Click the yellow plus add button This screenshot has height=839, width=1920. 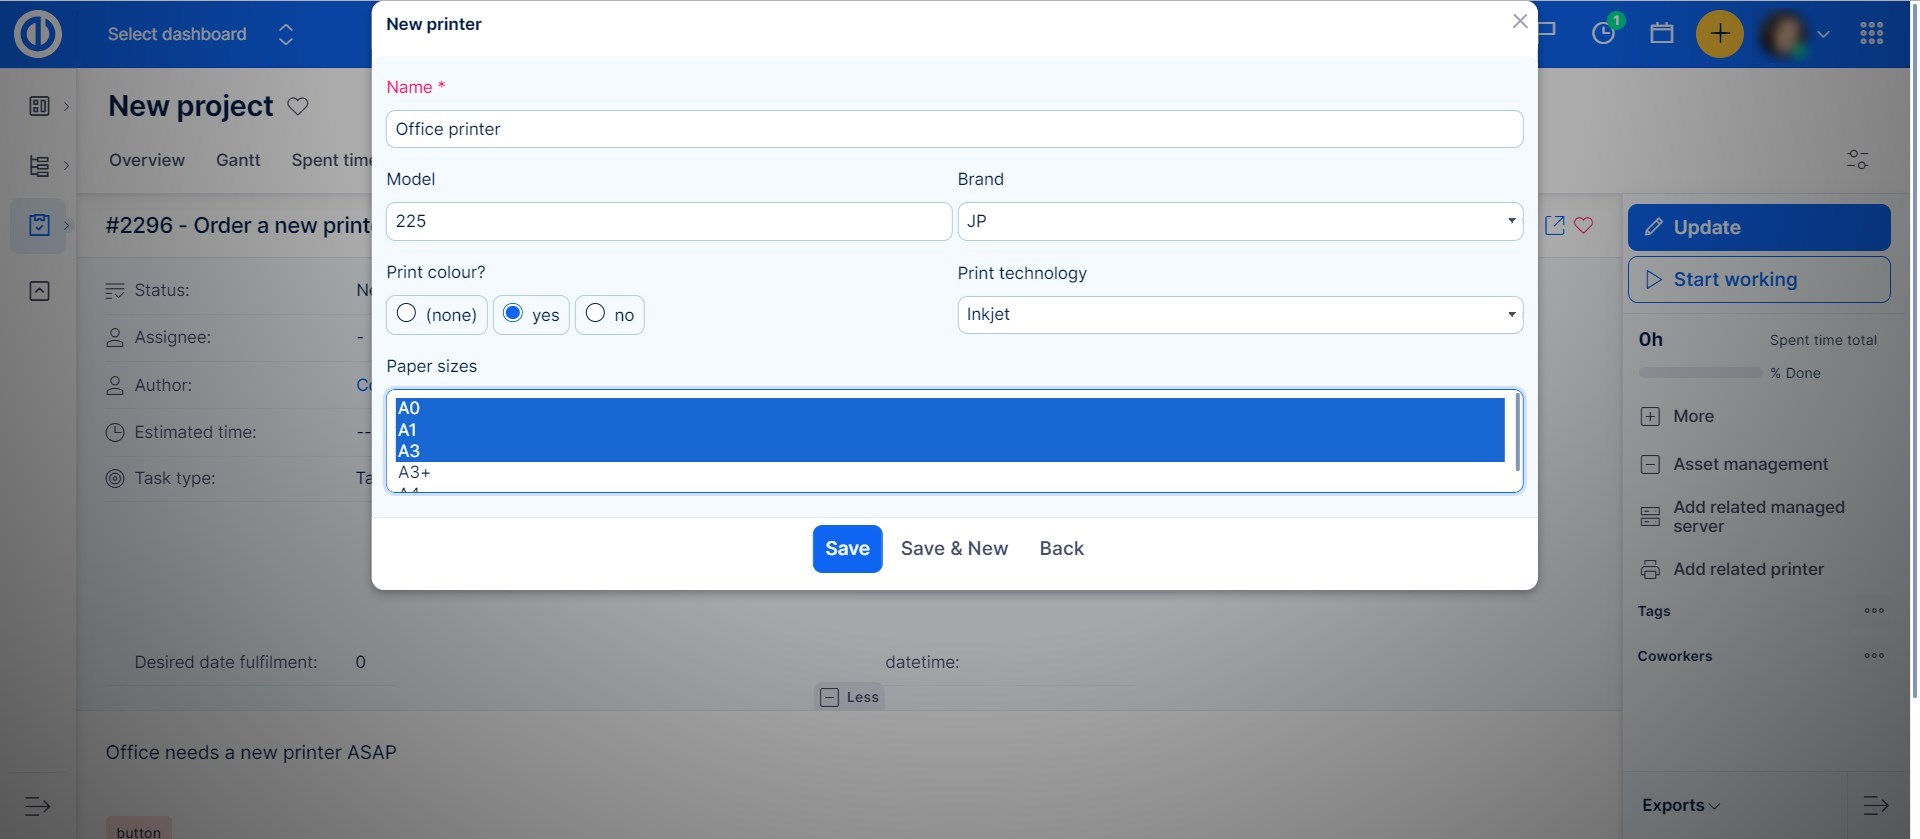1719,34
